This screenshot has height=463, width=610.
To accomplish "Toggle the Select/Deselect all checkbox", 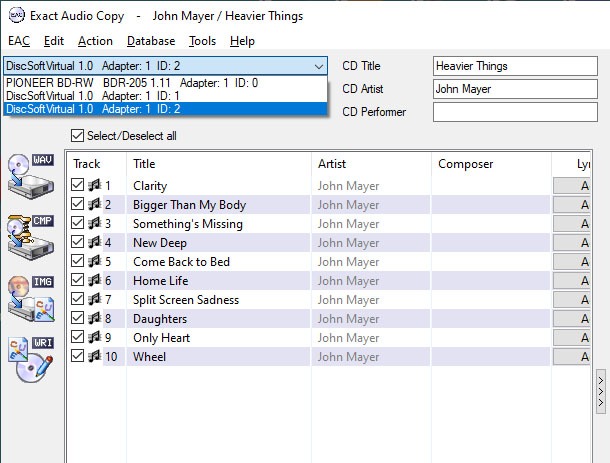I will click(77, 135).
